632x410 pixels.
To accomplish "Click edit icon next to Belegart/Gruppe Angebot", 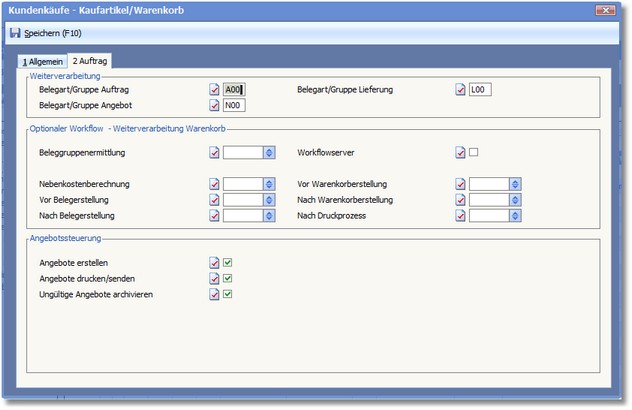I will pos(214,105).
